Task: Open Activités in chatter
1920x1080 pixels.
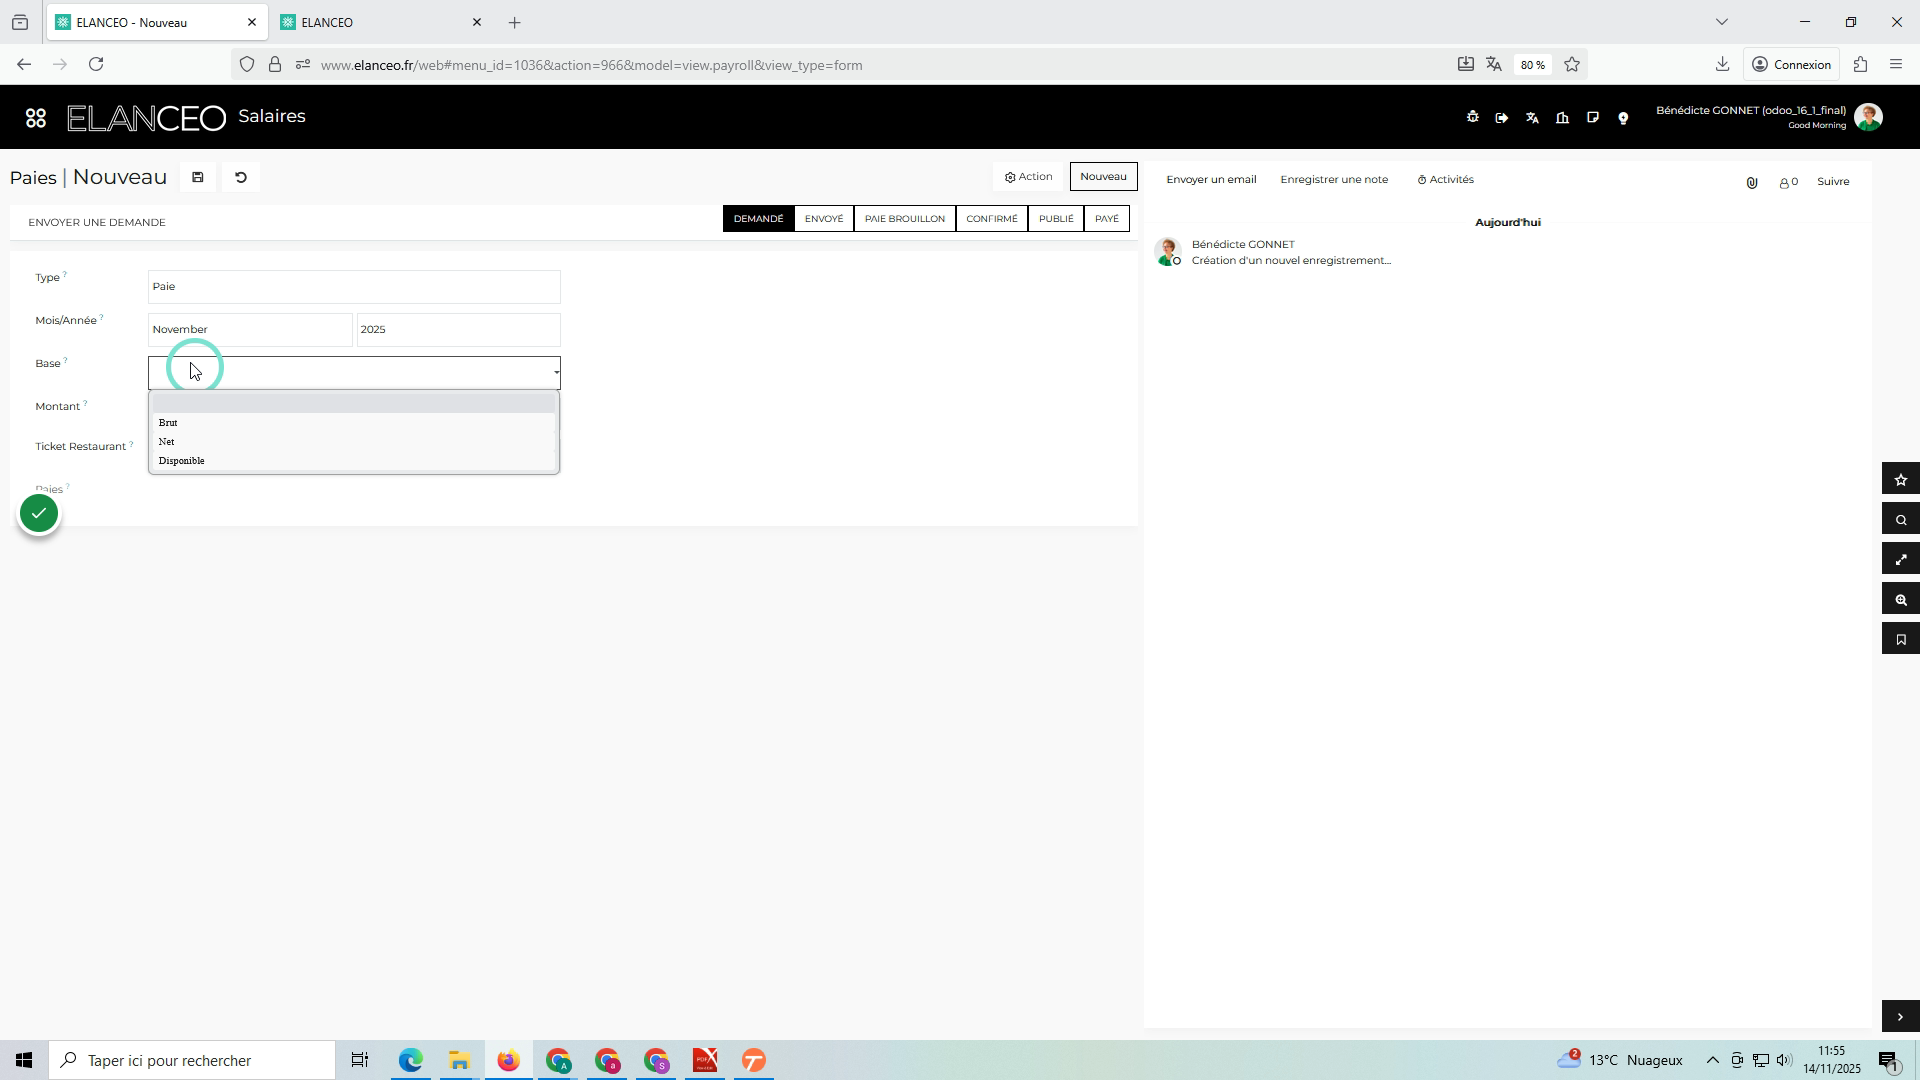Action: tap(1446, 180)
